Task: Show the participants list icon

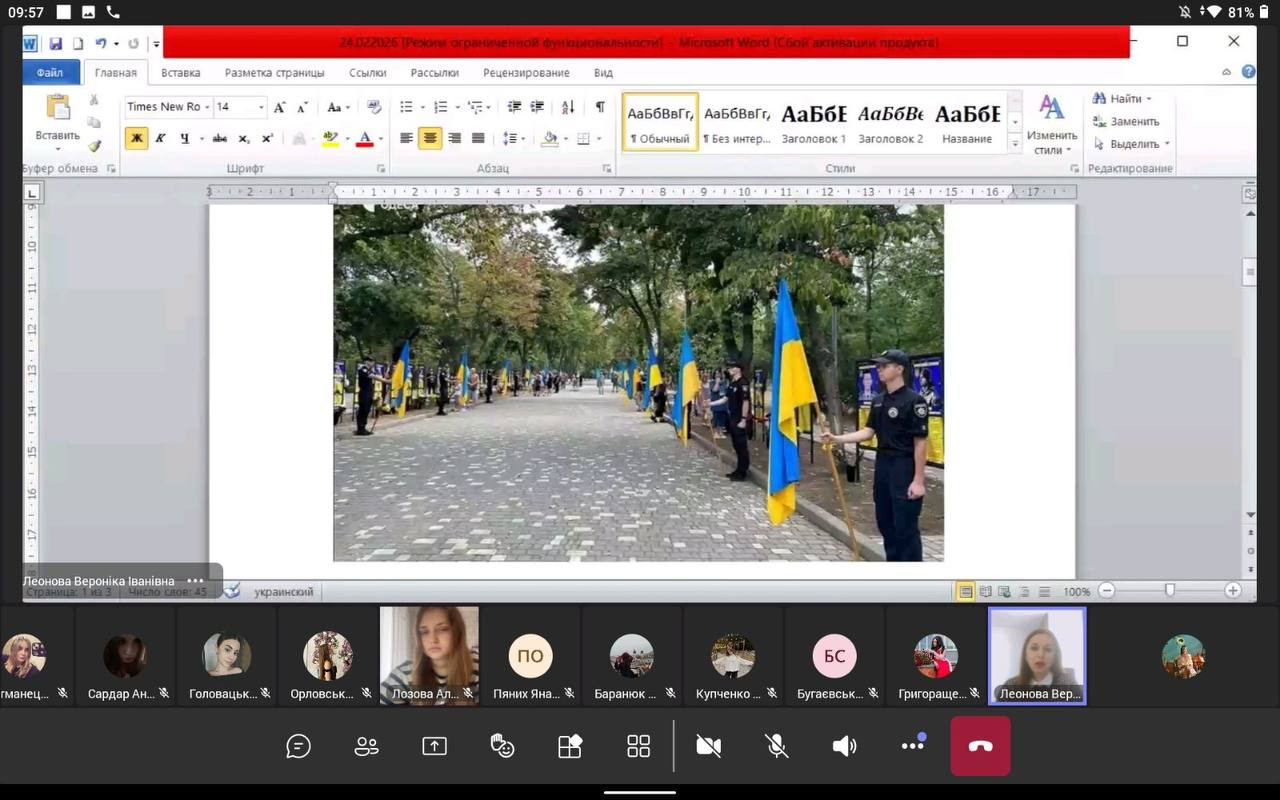Action: coord(366,746)
